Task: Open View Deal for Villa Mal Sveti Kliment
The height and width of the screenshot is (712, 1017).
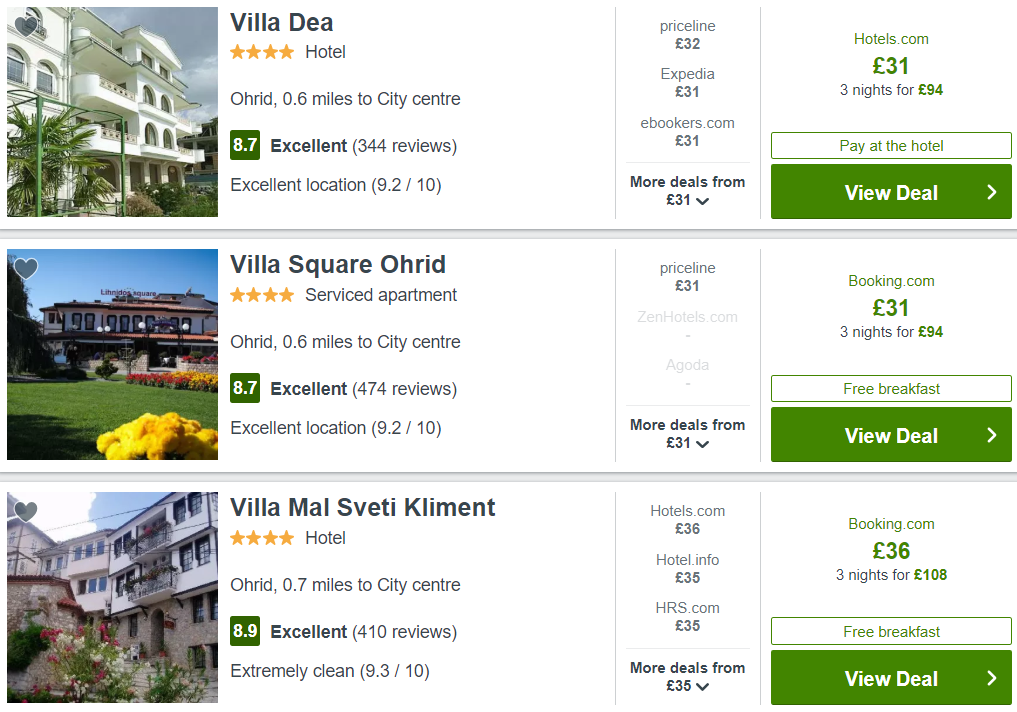Action: click(891, 678)
